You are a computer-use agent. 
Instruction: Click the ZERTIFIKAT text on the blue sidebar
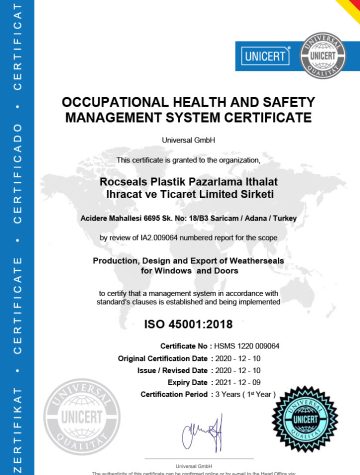pos(17,431)
